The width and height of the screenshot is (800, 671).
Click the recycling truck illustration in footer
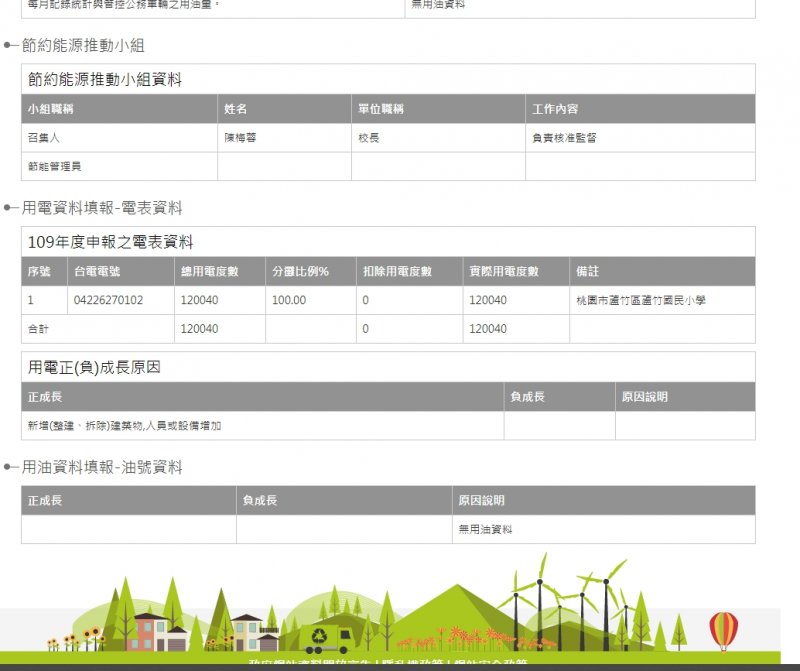coord(327,638)
